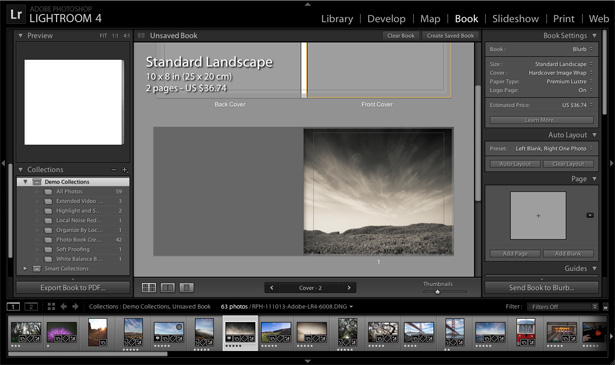
Task: Open Paper Type dropdown Premium Lustre
Action: pyautogui.click(x=570, y=82)
